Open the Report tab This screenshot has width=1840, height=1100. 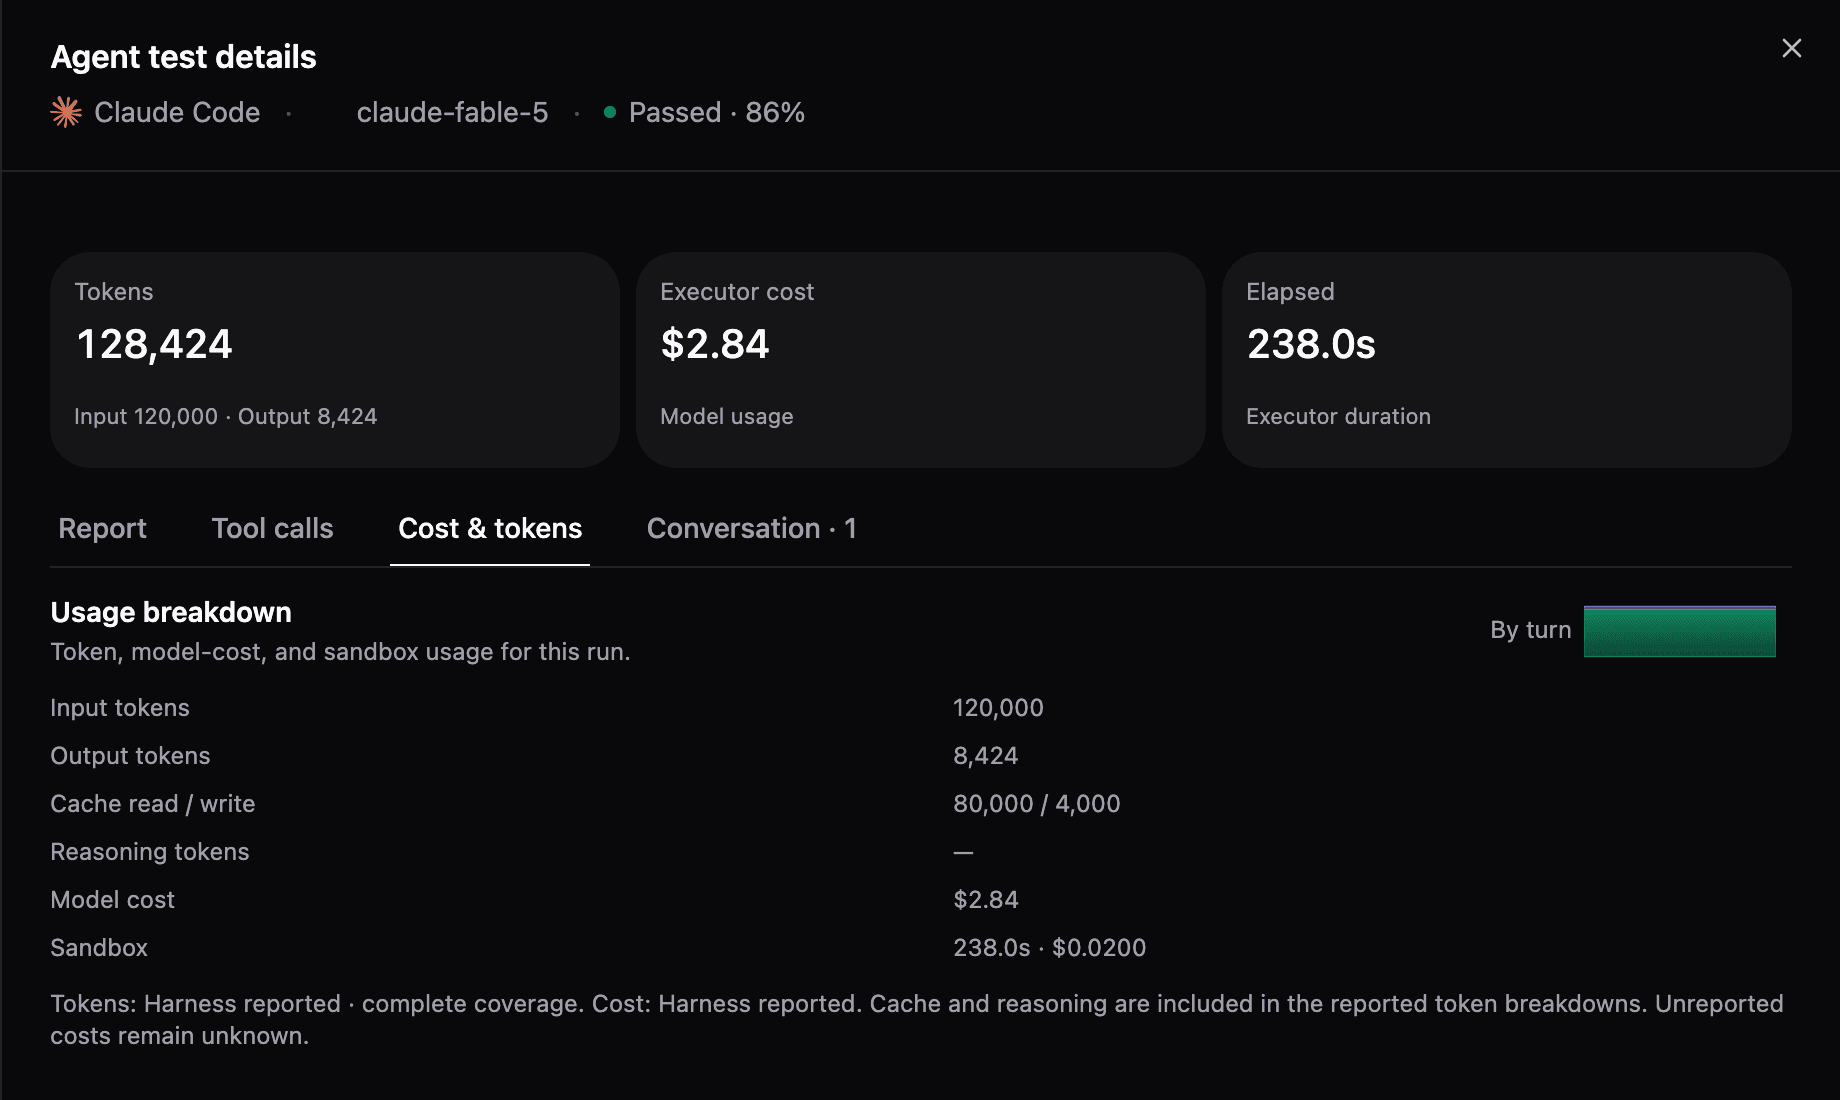(x=102, y=528)
